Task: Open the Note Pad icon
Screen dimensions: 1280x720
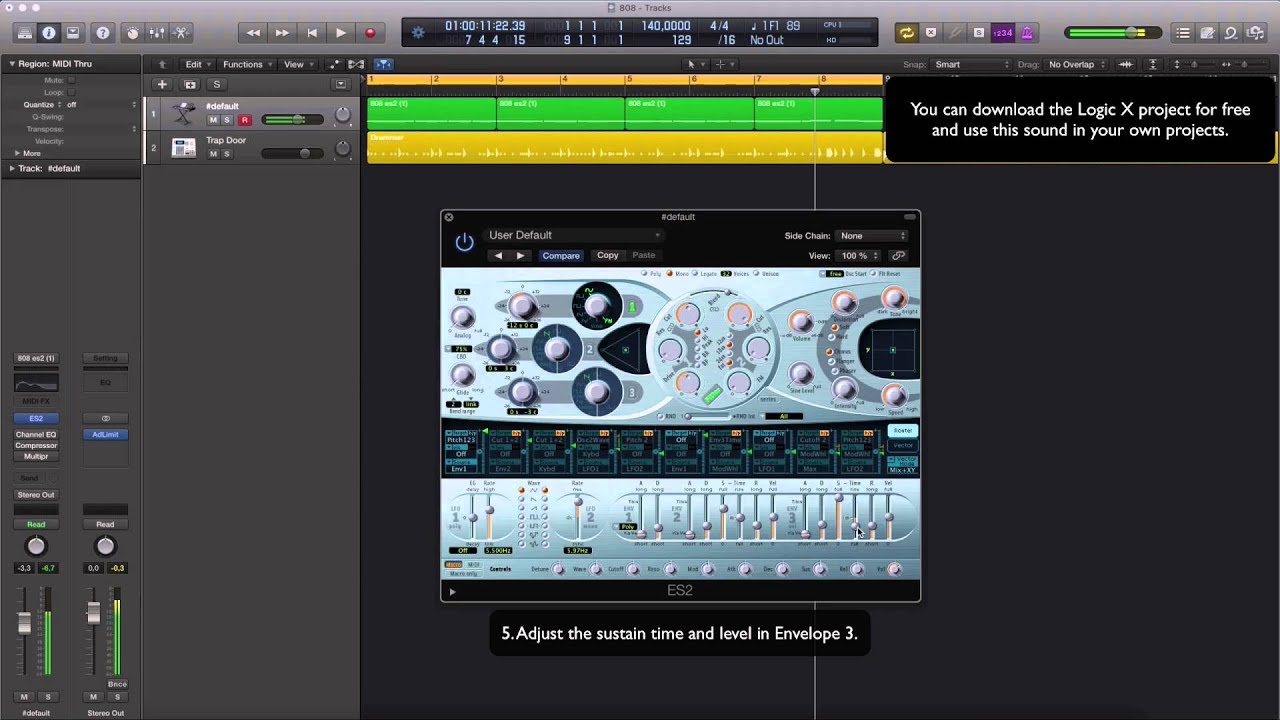Action: [1207, 33]
